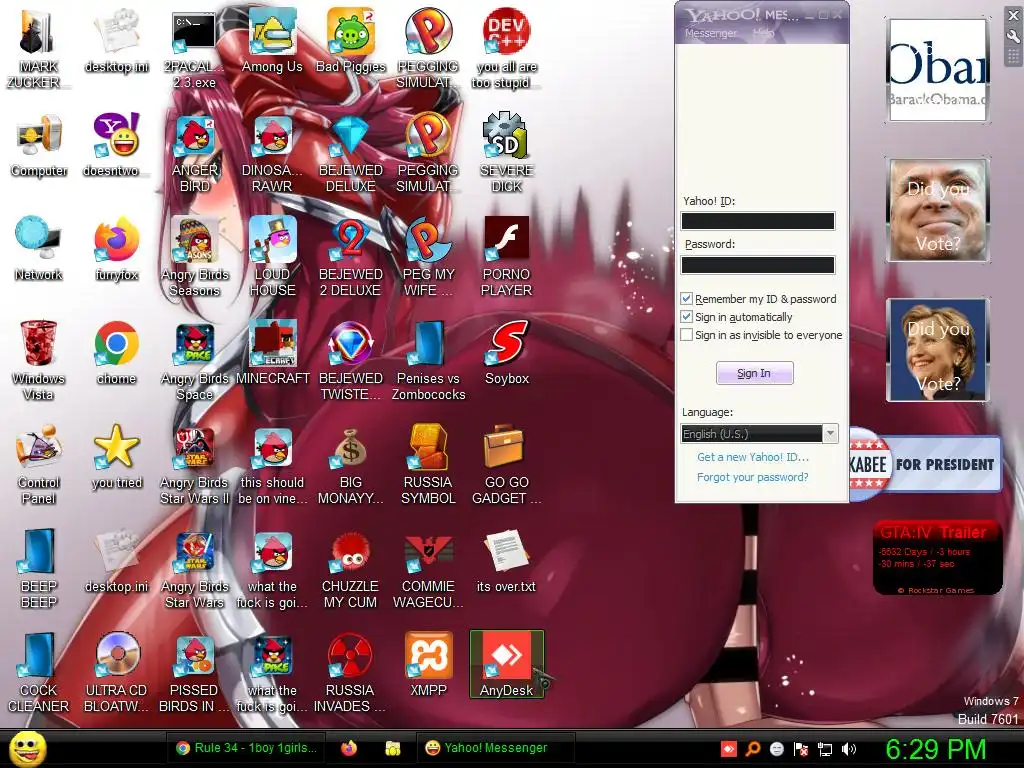Switch to Yahoo! Messenger taskbar button
The width and height of the screenshot is (1024, 768).
[495, 748]
